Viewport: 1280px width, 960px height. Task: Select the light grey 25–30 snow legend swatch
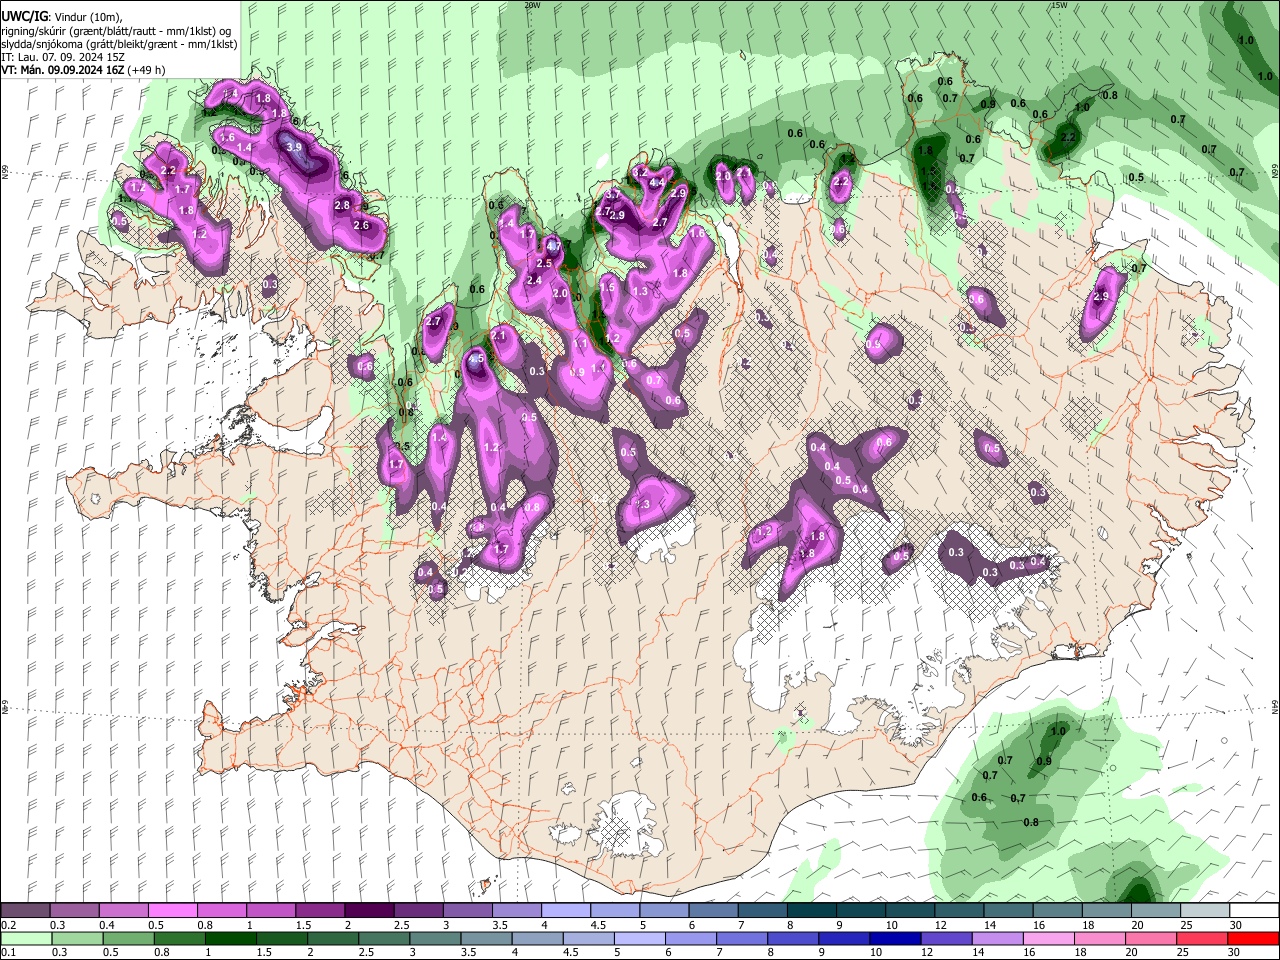click(1203, 910)
